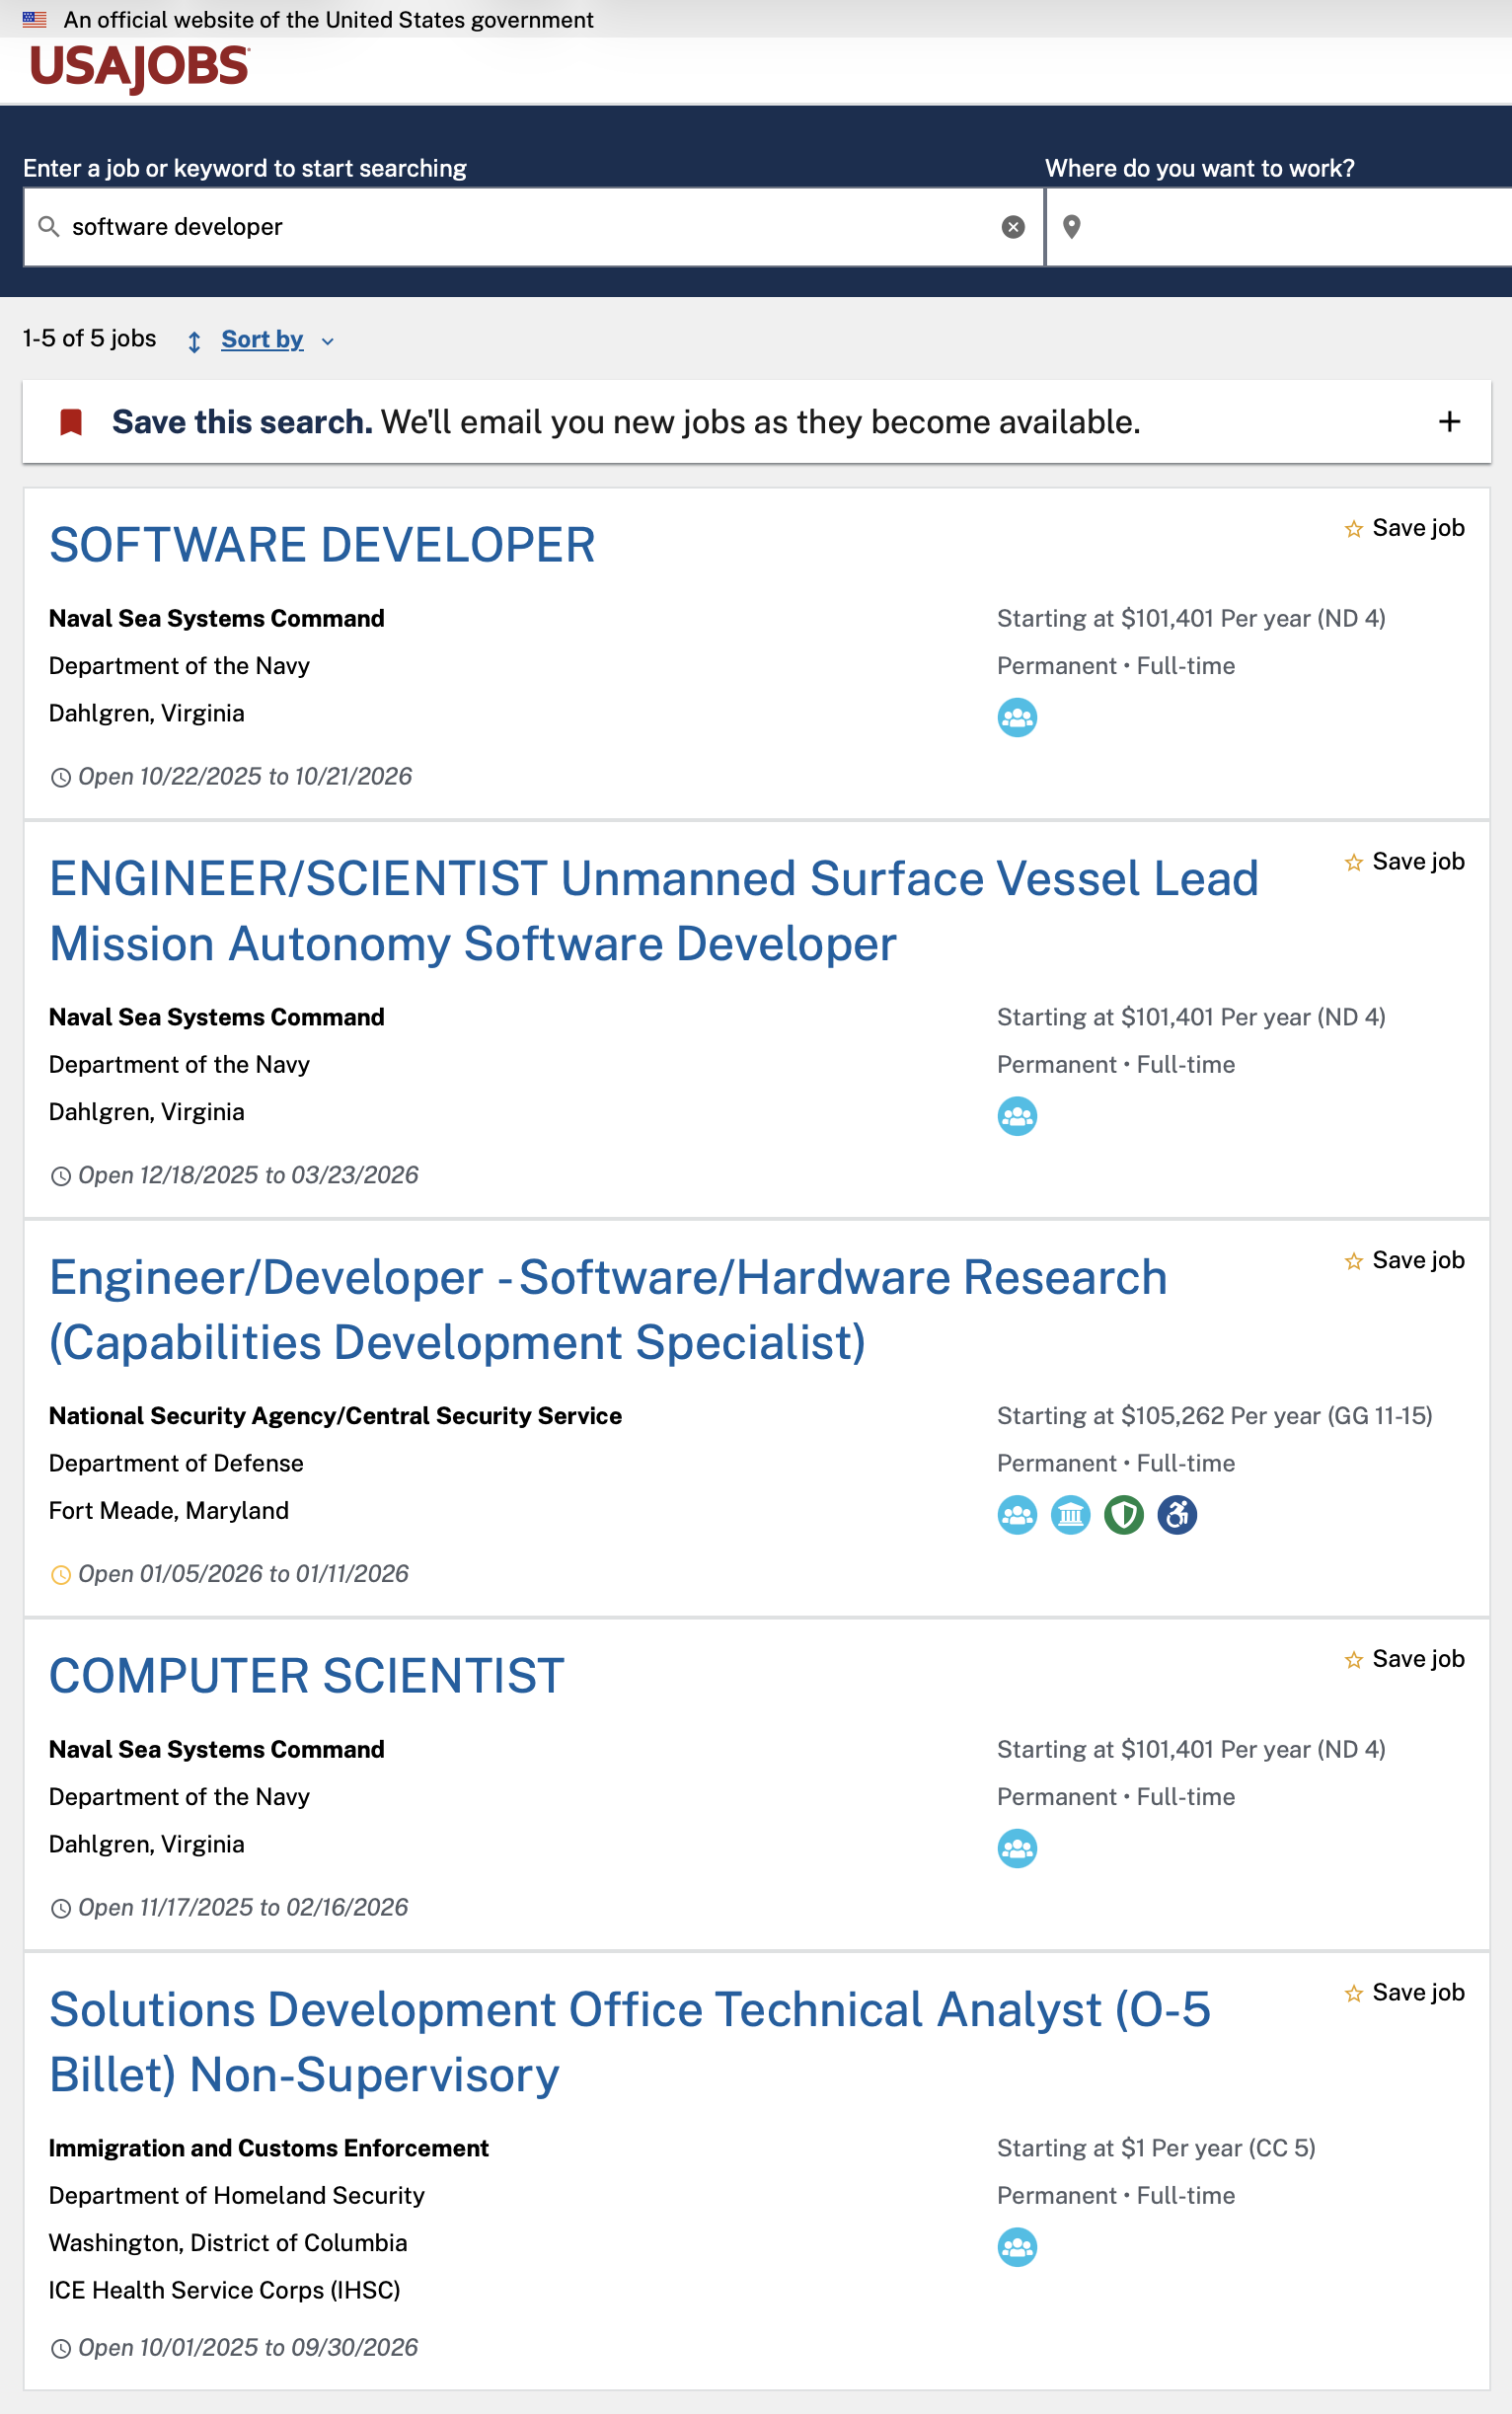Click star icon for Engineer/Developer job
1512x2414 pixels.
click(1354, 1261)
